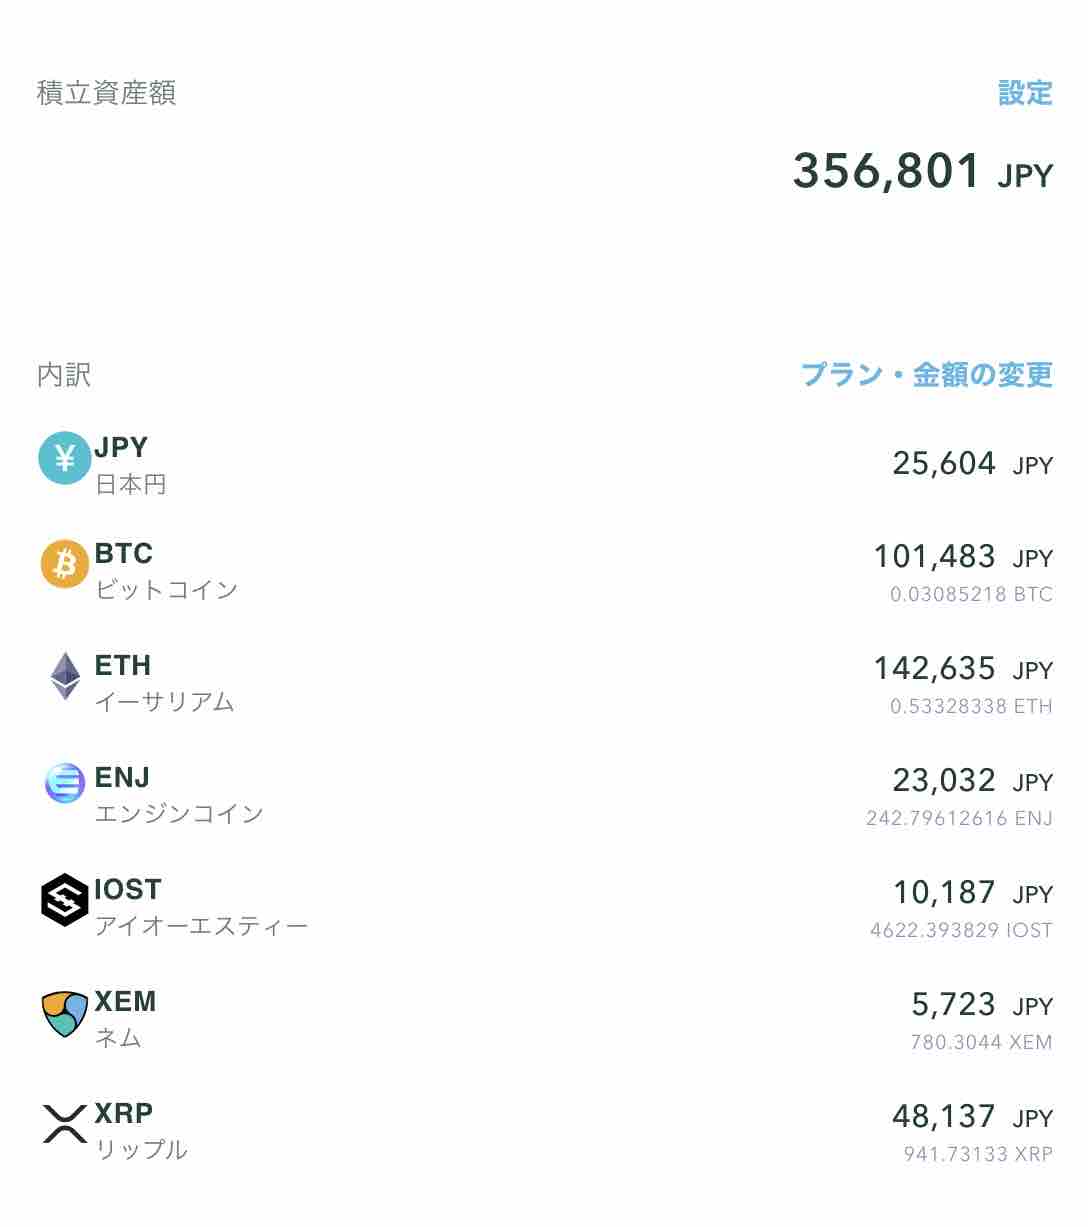Image resolution: width=1088 pixels, height=1227 pixels.
Task: Tap the Ethereum diamond icon
Action: tap(65, 676)
